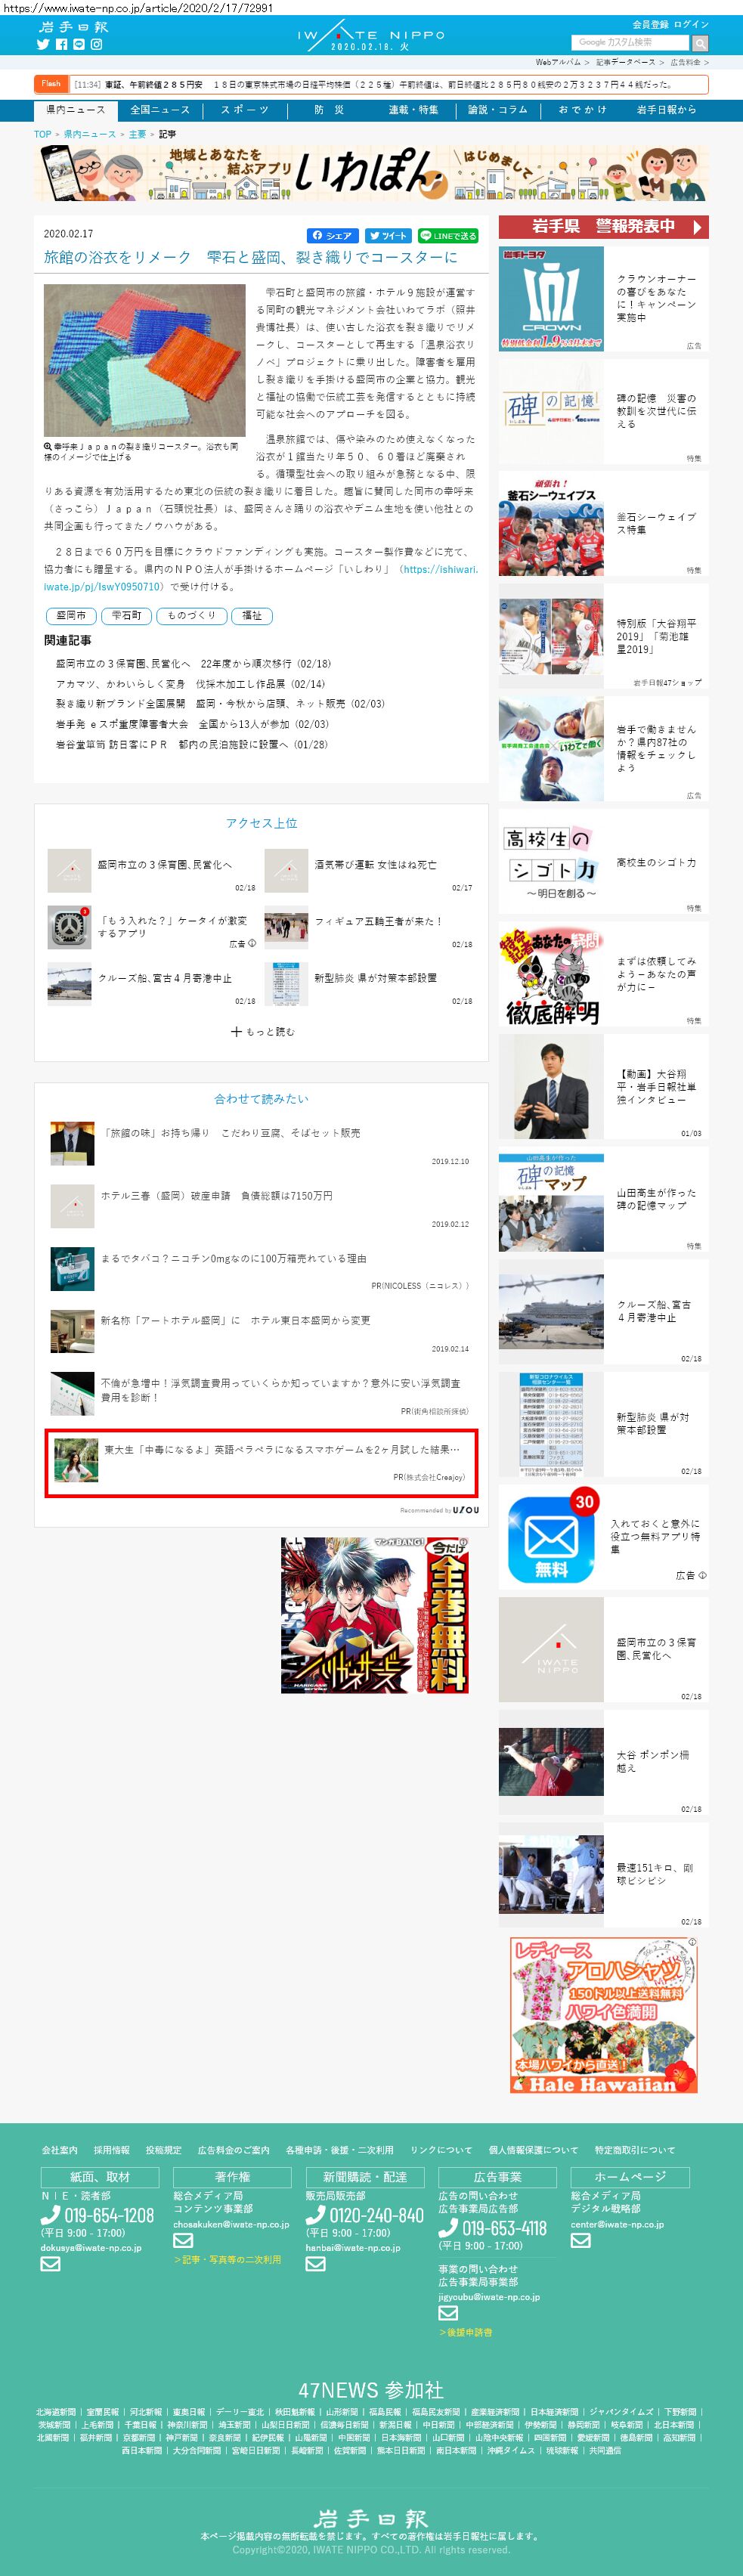This screenshot has width=743, height=2576.
Task: Click the IWATE NIPPO center banner logo
Action: 371,36
